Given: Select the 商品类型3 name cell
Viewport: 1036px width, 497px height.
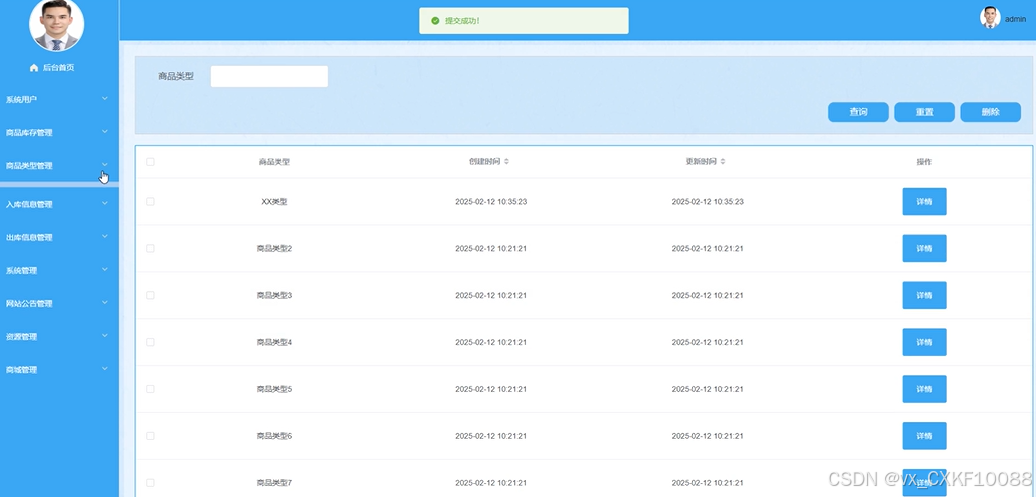Looking at the screenshot, I should 274,295.
